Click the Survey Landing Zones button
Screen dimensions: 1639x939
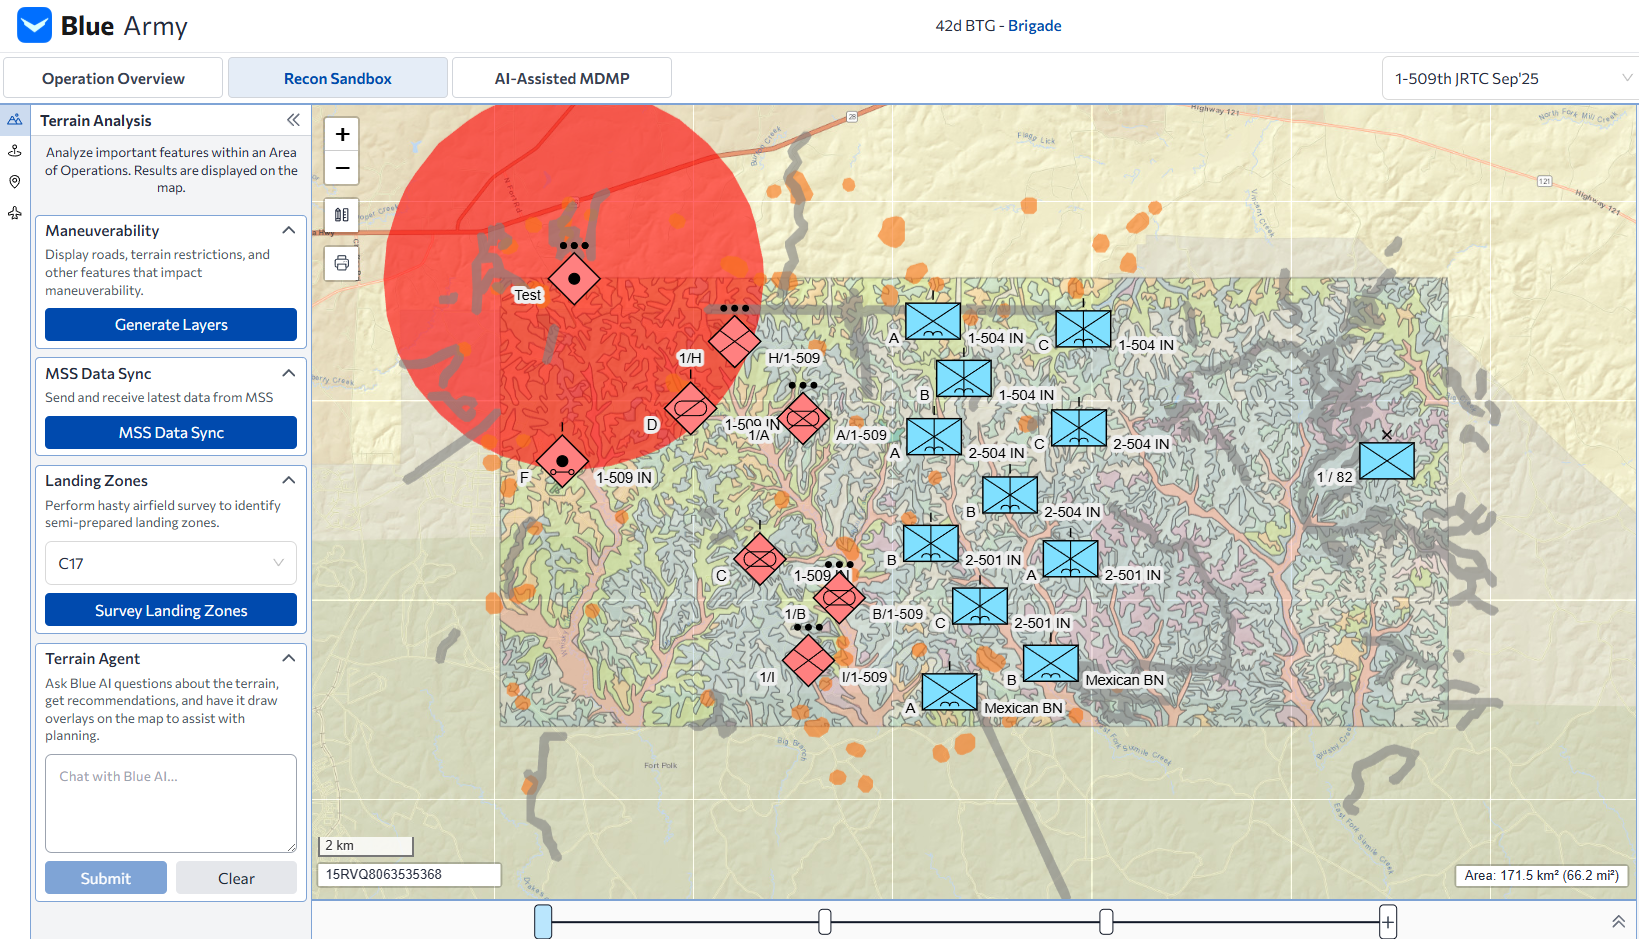point(171,610)
